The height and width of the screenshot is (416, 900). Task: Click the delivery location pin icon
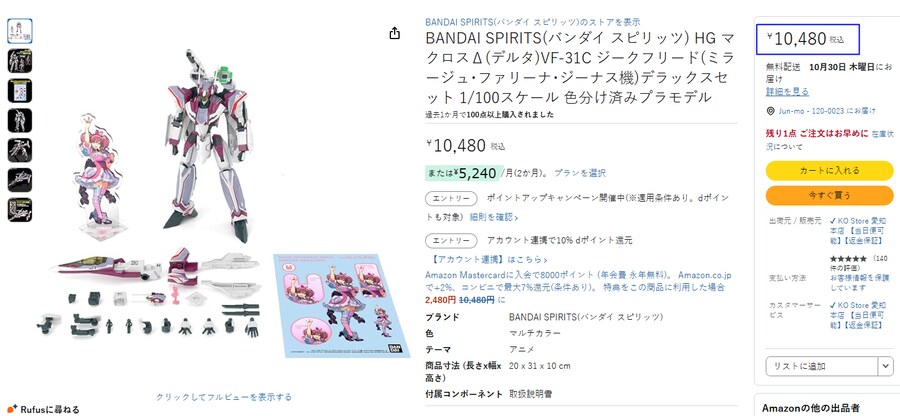(x=770, y=111)
